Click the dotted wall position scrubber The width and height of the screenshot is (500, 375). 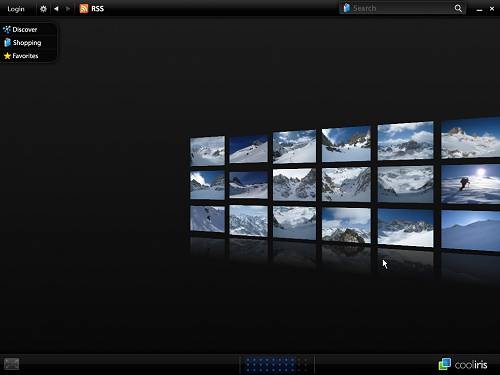276,365
